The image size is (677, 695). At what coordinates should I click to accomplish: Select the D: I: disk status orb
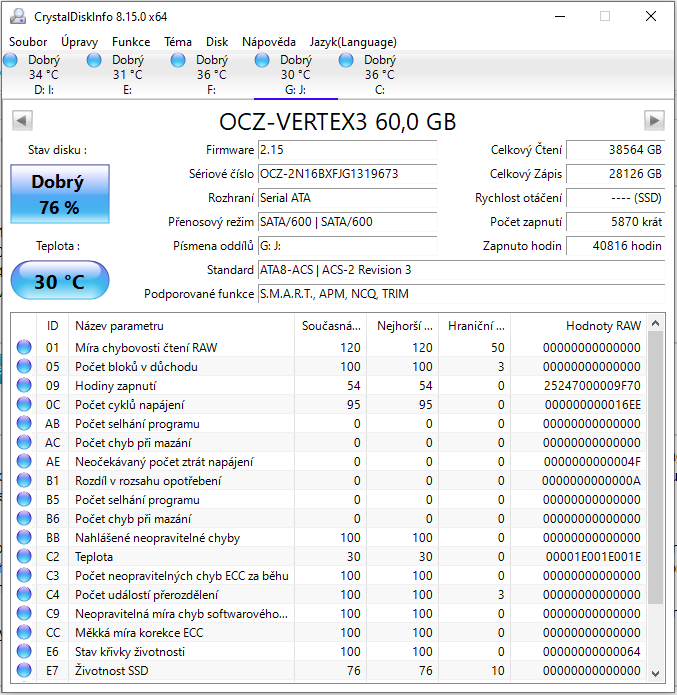[x=11, y=61]
